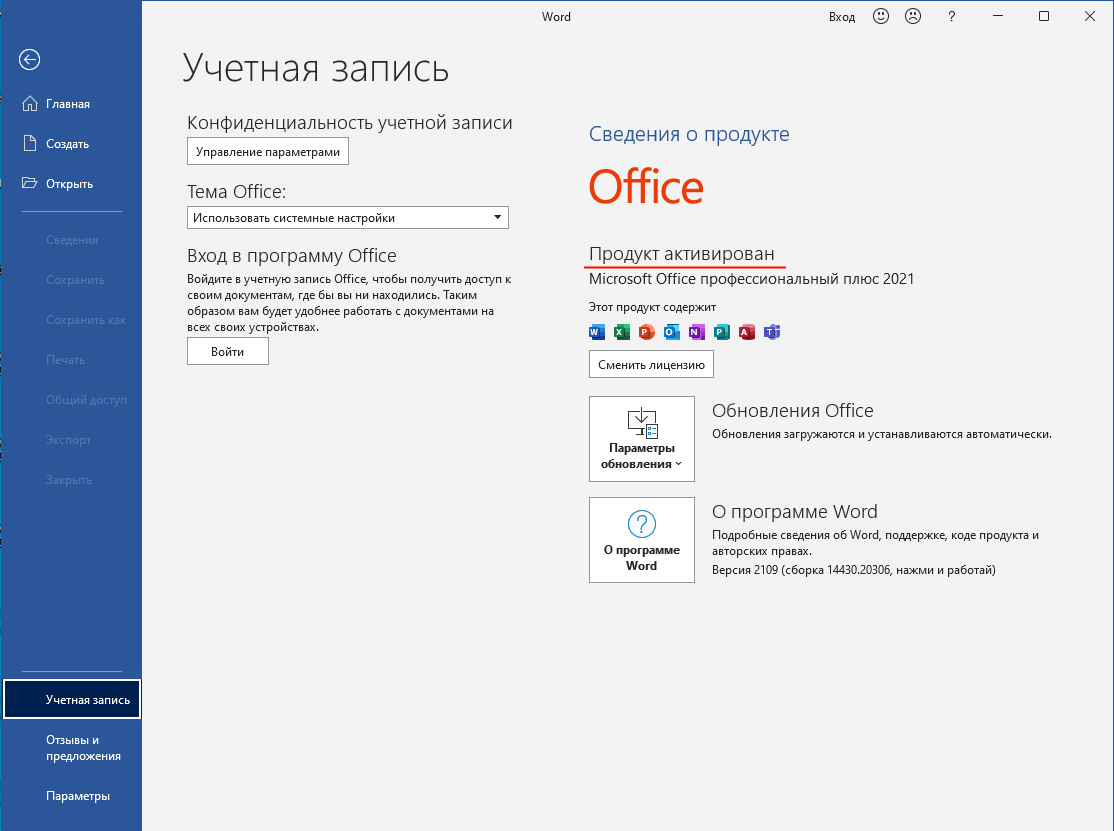The image size is (1114, 831).
Task: Click Печать in the sidebar
Action: 72,360
